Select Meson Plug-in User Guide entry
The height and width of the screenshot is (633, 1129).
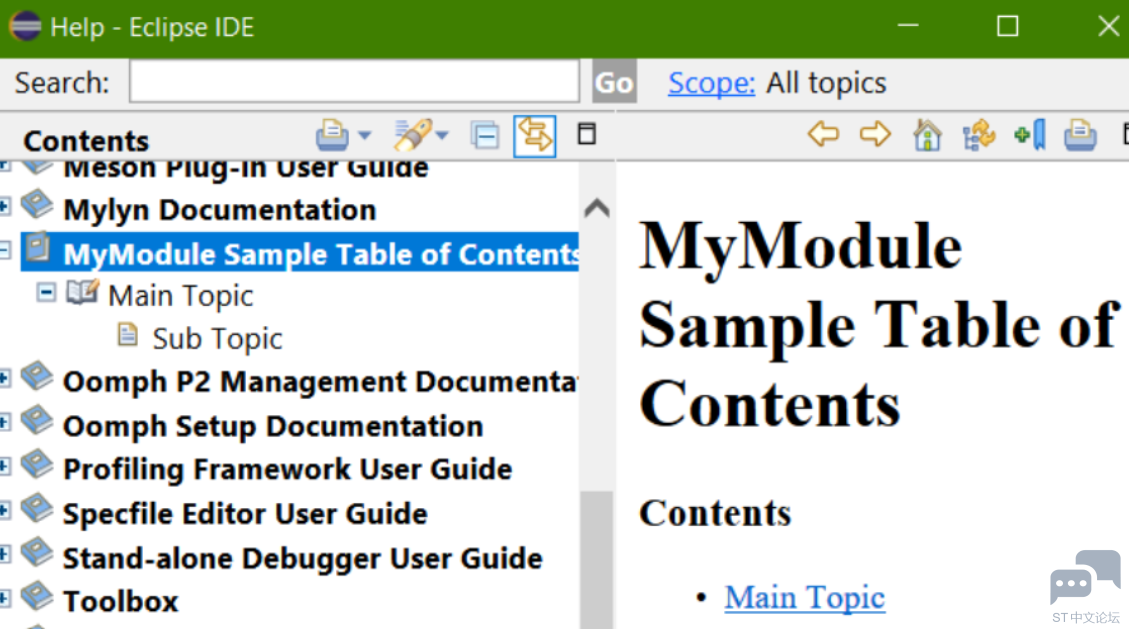pyautogui.click(x=246, y=170)
